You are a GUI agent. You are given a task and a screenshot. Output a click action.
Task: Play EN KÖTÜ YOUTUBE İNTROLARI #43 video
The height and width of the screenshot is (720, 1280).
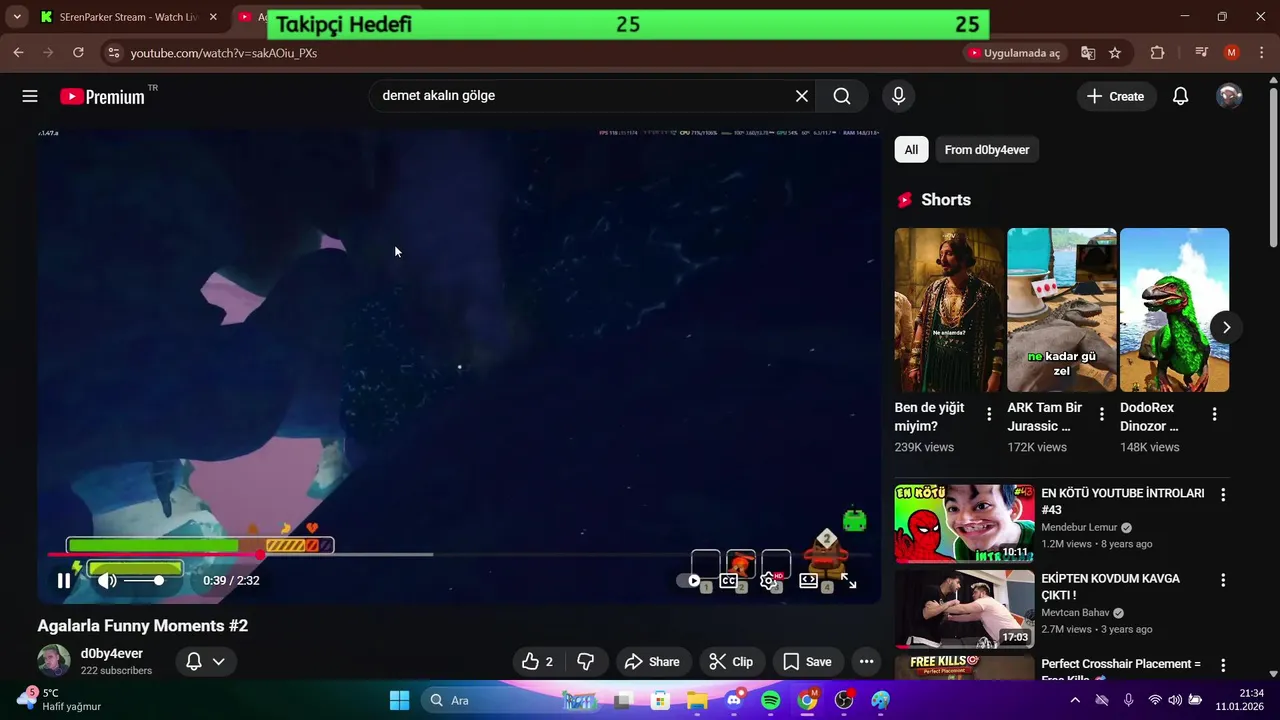tap(964, 523)
